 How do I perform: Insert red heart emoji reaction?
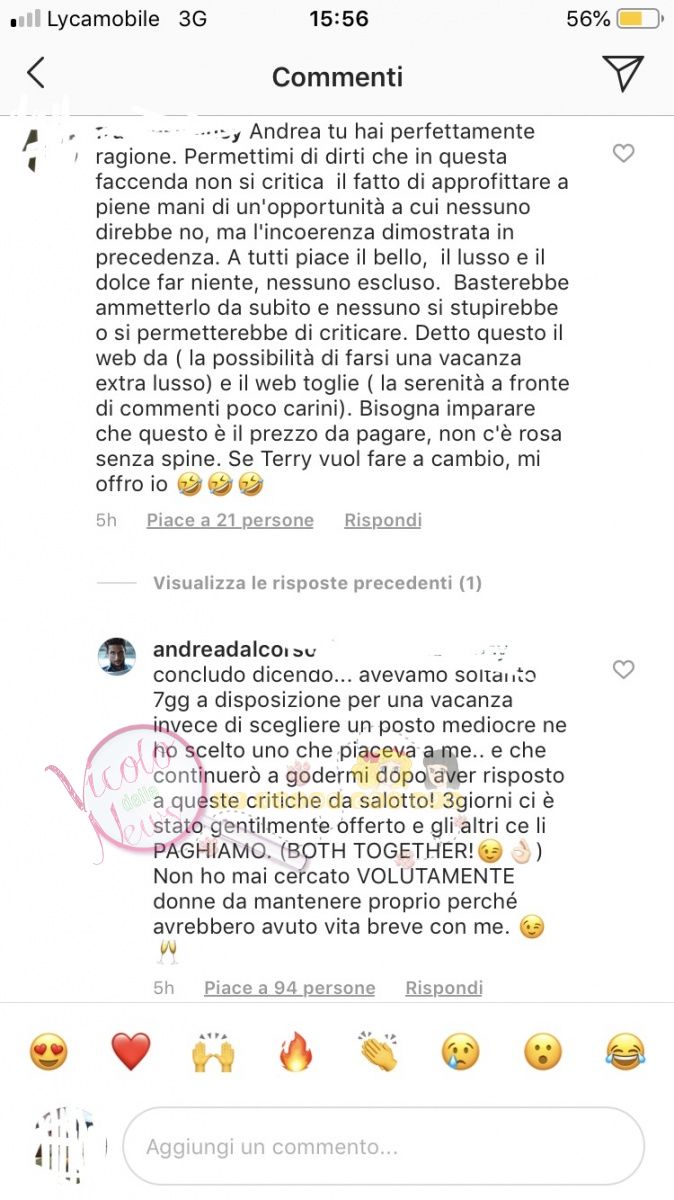(131, 1052)
